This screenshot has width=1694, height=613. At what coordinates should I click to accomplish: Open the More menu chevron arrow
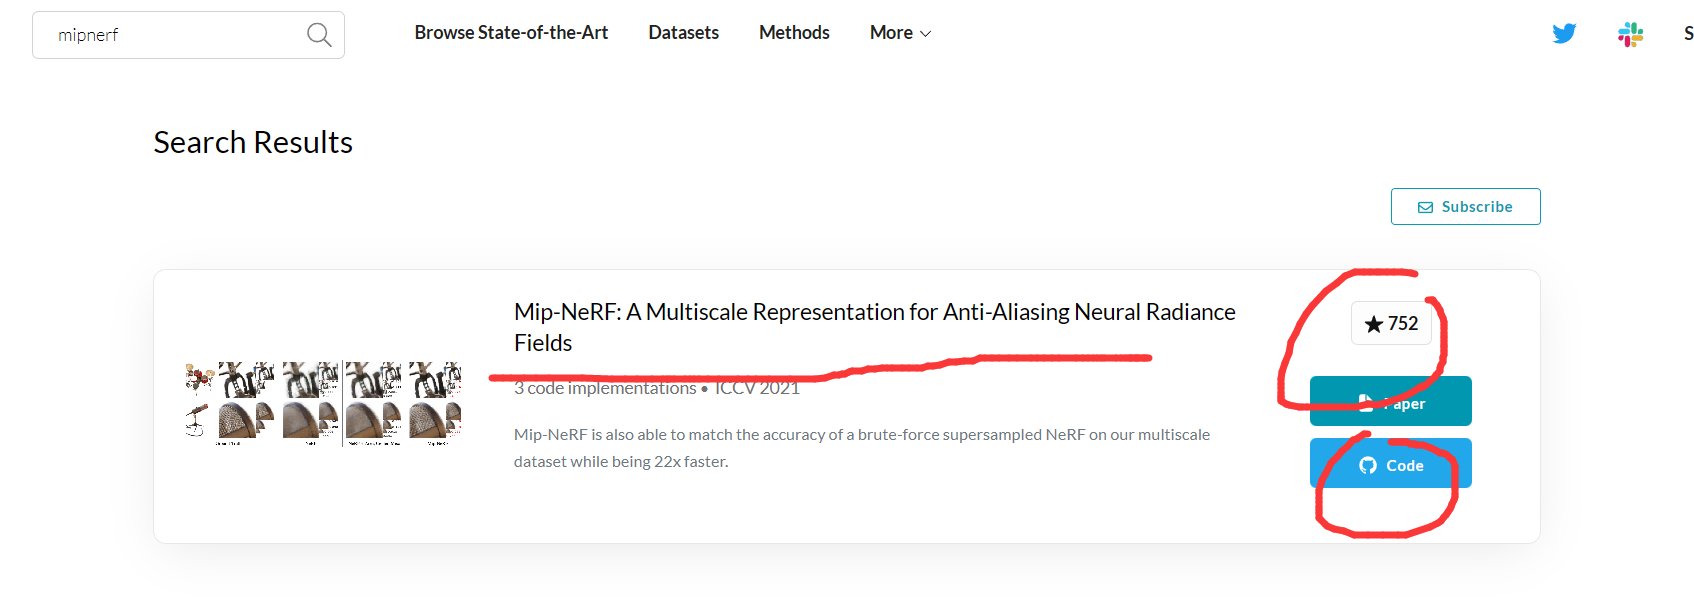click(x=925, y=34)
